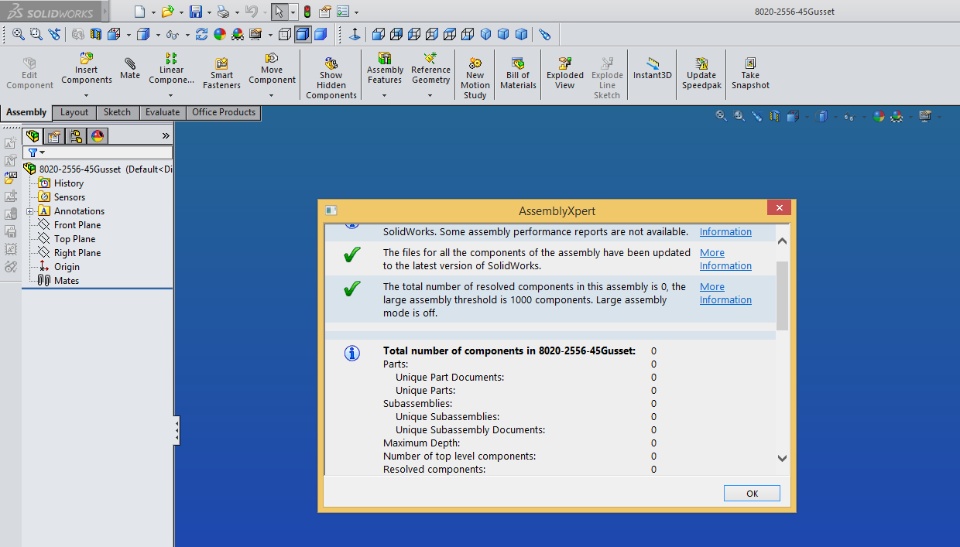Click Show Hidden Components button

pyautogui.click(x=331, y=78)
